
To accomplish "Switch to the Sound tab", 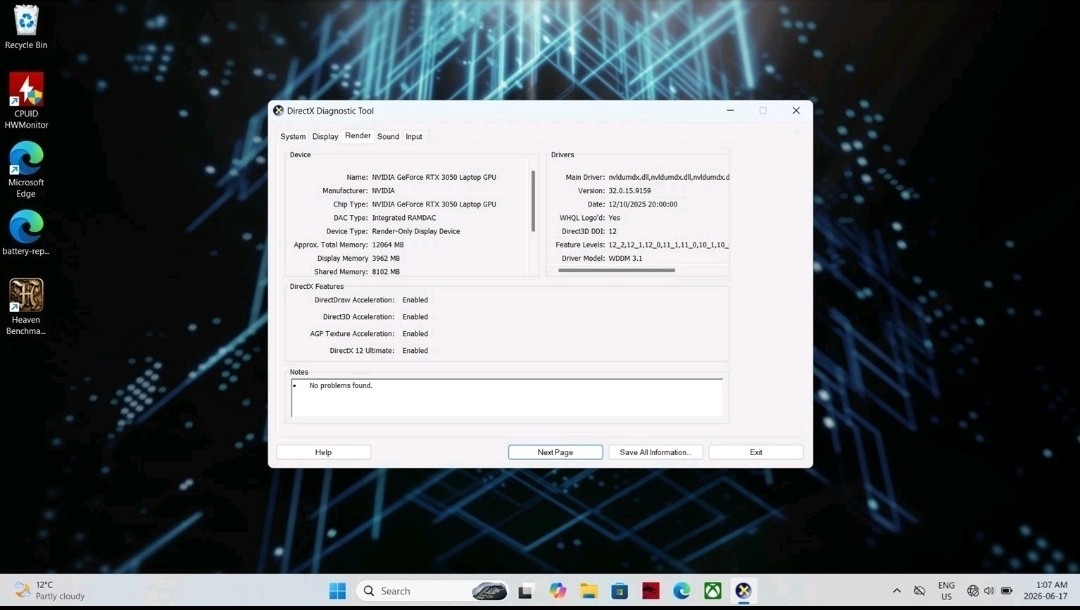I will (x=388, y=136).
